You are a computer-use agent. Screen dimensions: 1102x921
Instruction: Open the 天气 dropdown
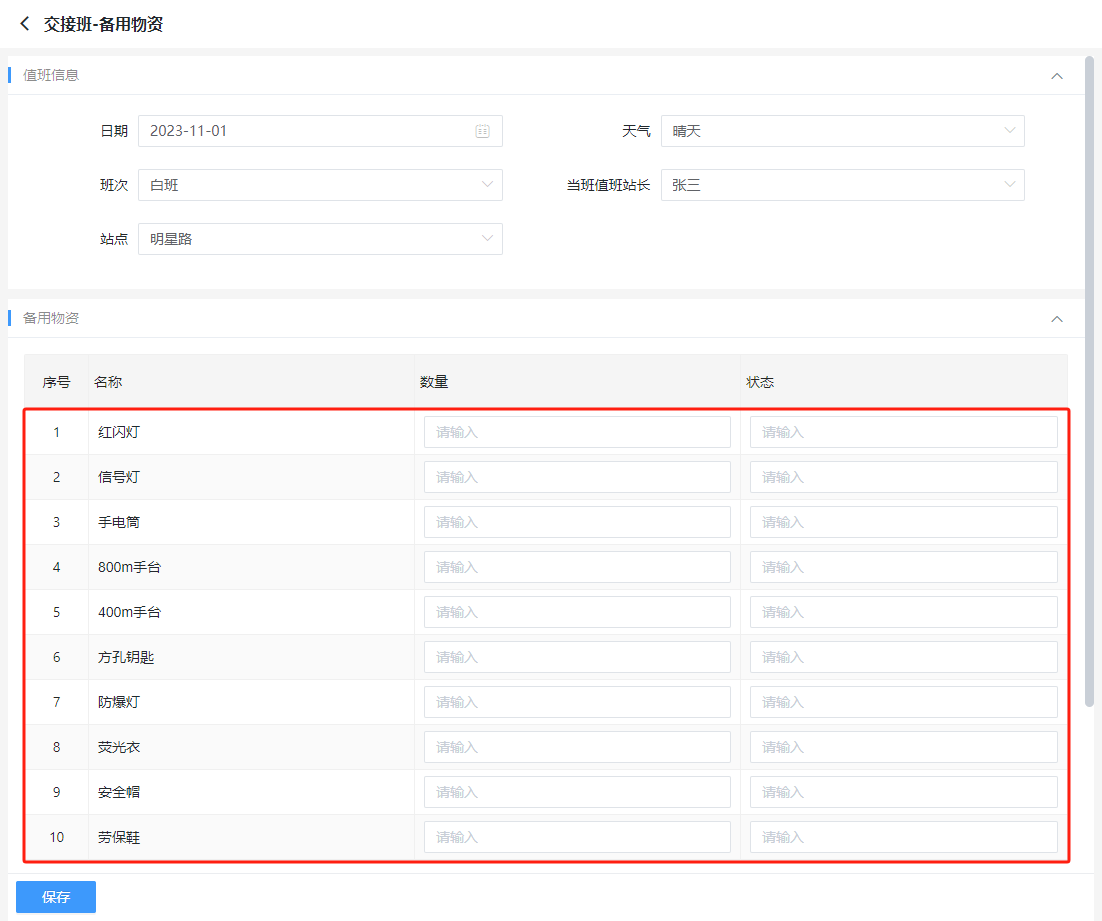point(842,131)
